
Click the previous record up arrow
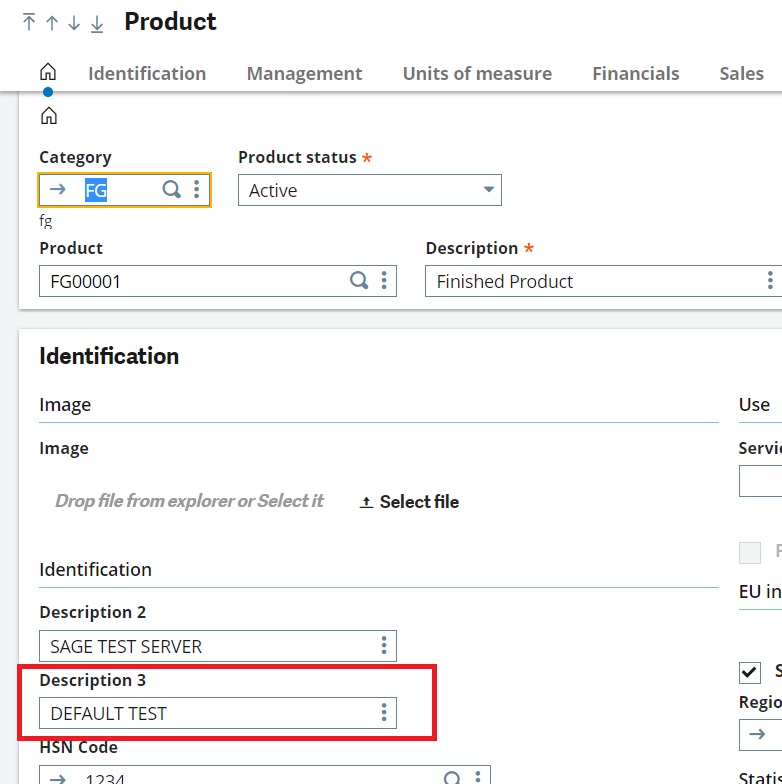[52, 23]
